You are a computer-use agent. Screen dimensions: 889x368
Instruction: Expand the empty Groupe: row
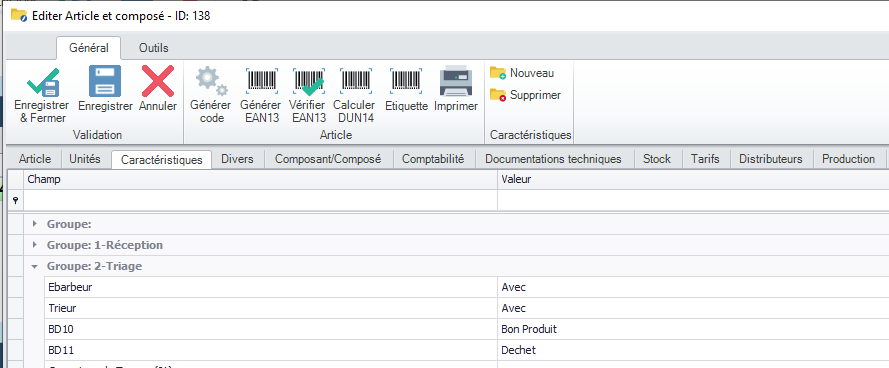pyautogui.click(x=35, y=224)
